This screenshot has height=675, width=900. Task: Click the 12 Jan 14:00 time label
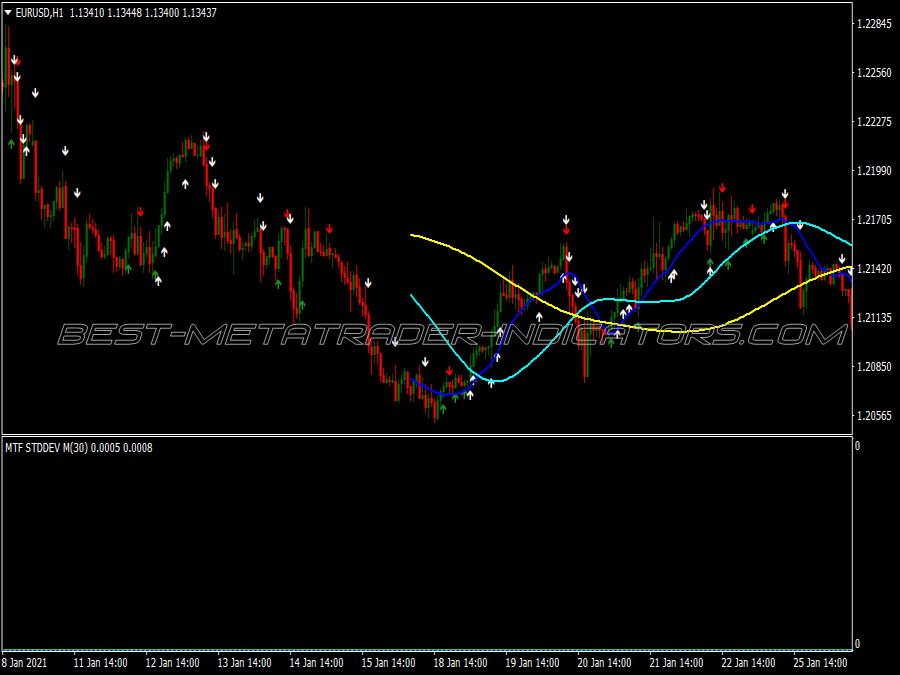pyautogui.click(x=172, y=662)
